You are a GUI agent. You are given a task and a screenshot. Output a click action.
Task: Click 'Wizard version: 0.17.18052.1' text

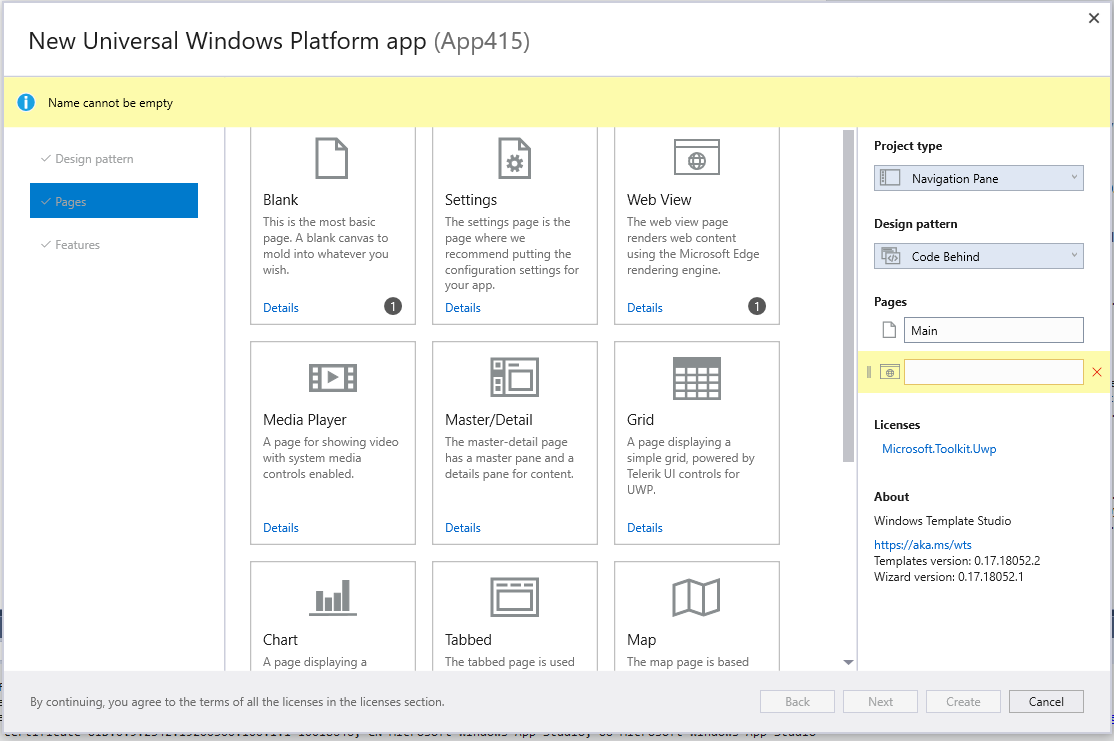[948, 576]
